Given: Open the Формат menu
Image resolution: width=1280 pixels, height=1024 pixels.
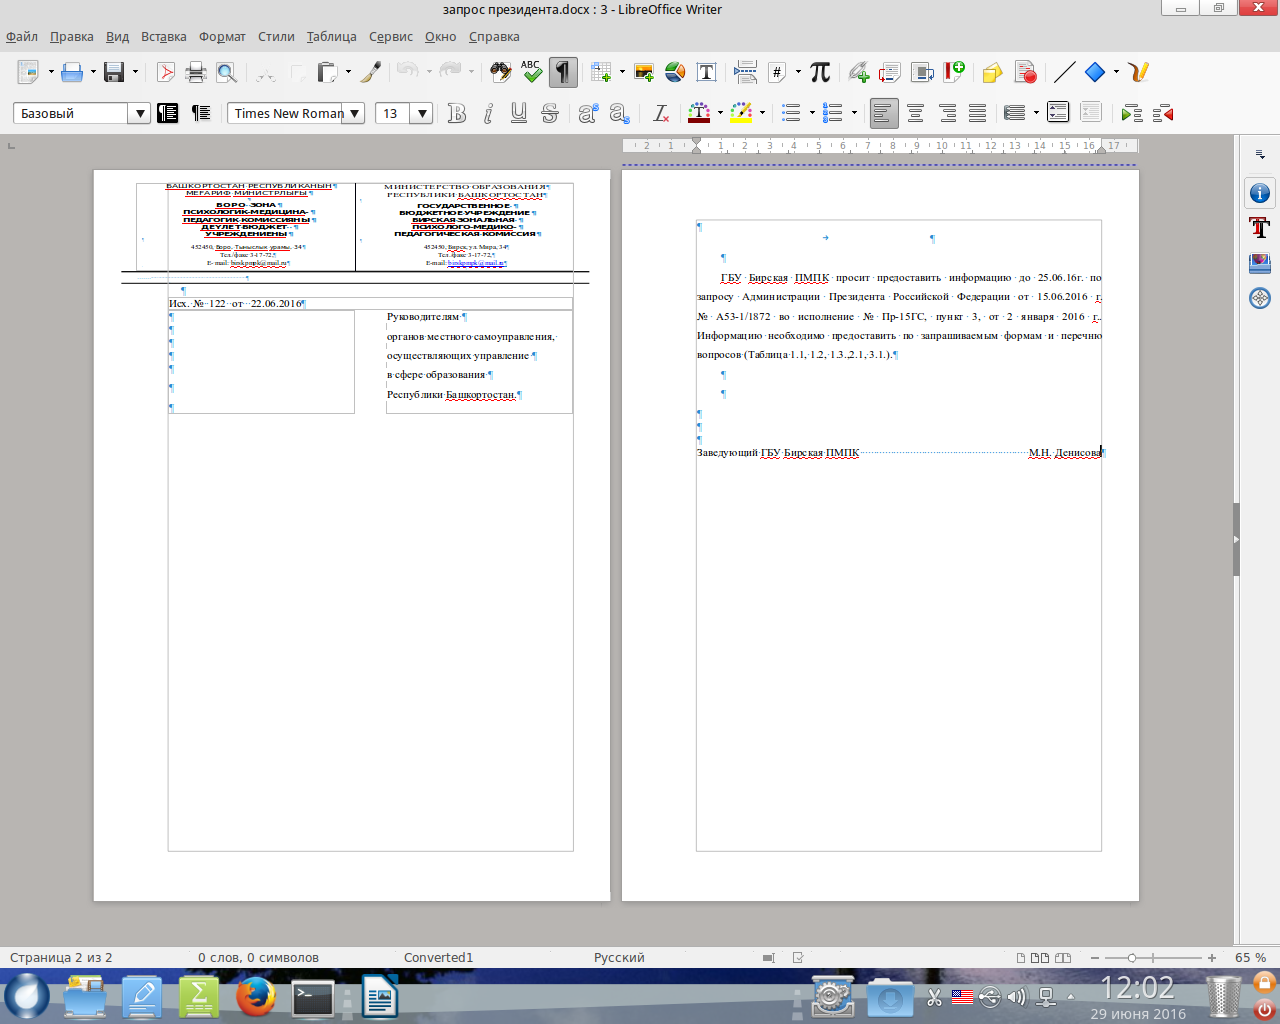Looking at the screenshot, I should pos(222,36).
